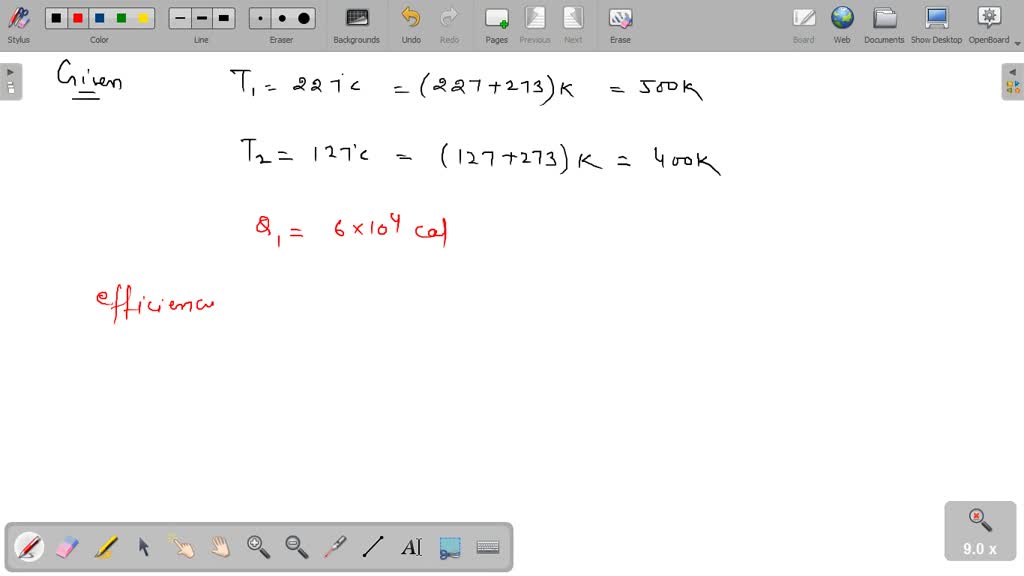Image resolution: width=1024 pixels, height=576 pixels.
Task: Select the Highlighter tool
Action: coord(104,546)
